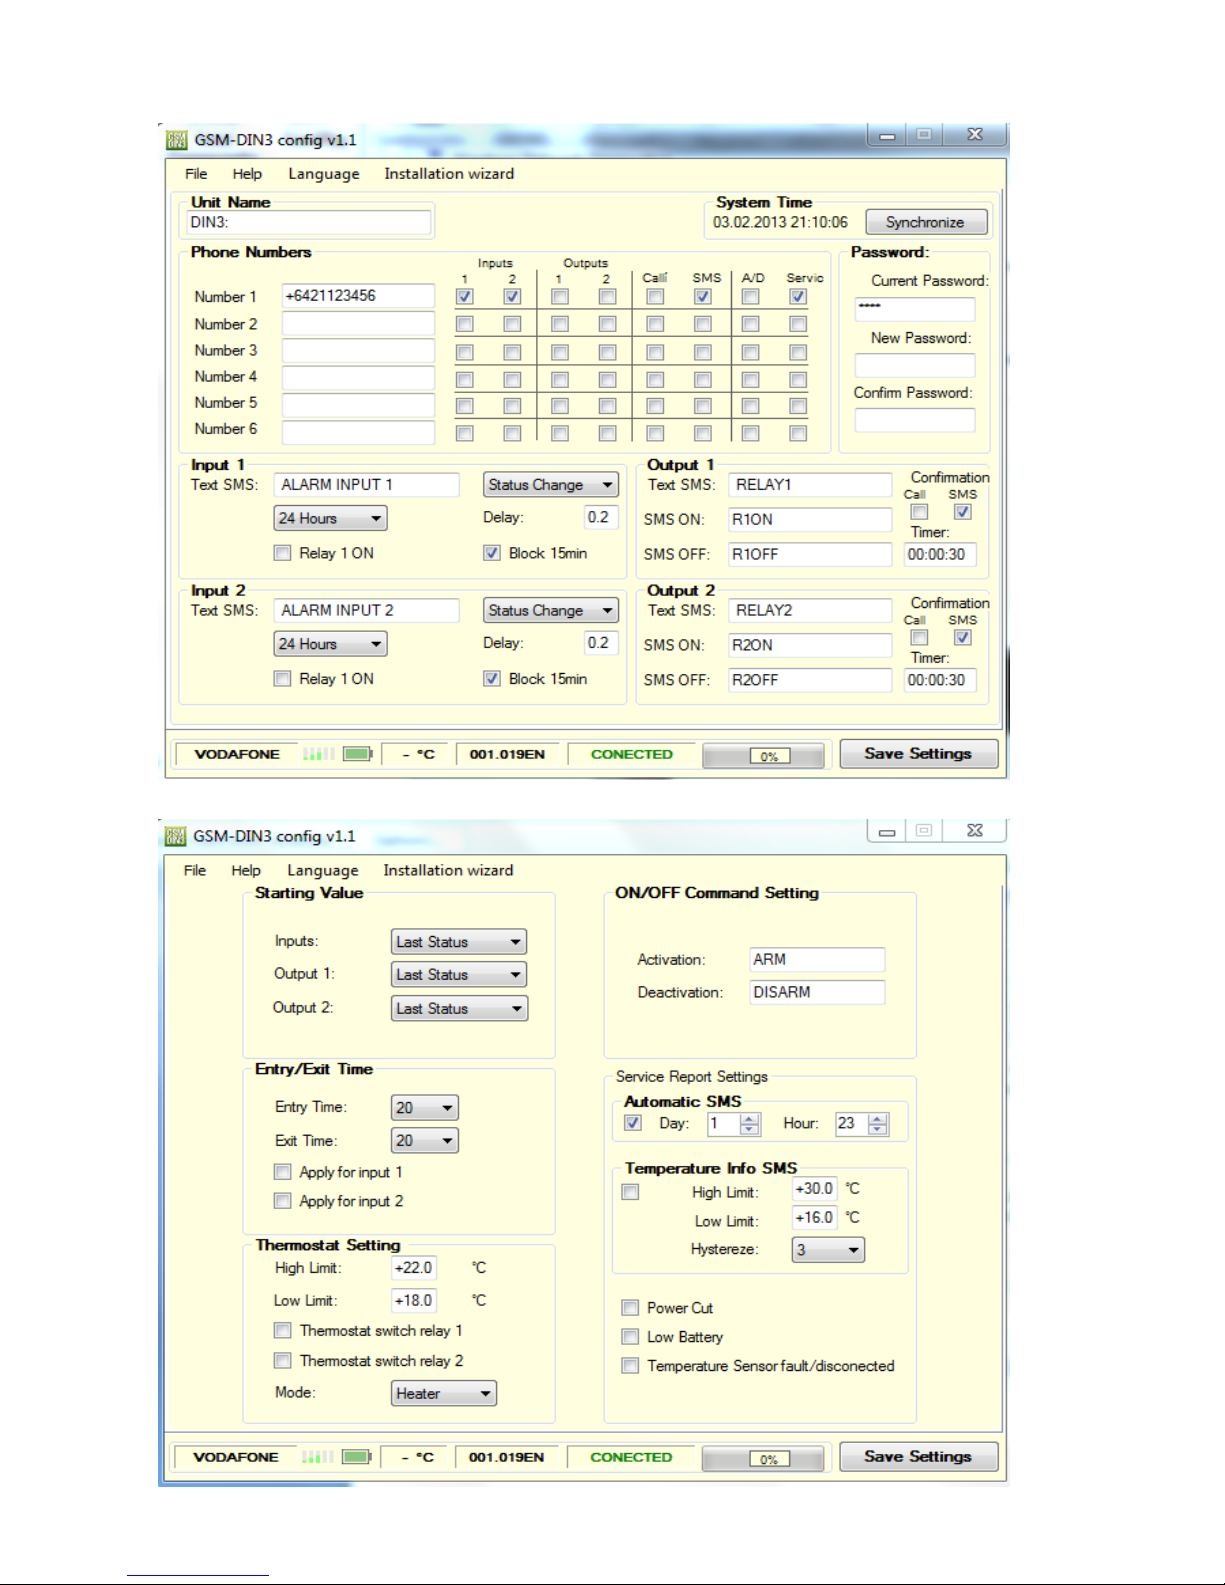Open Input 2 Status Change dropdown
This screenshot has height=1585, width=1225.
pyautogui.click(x=551, y=611)
